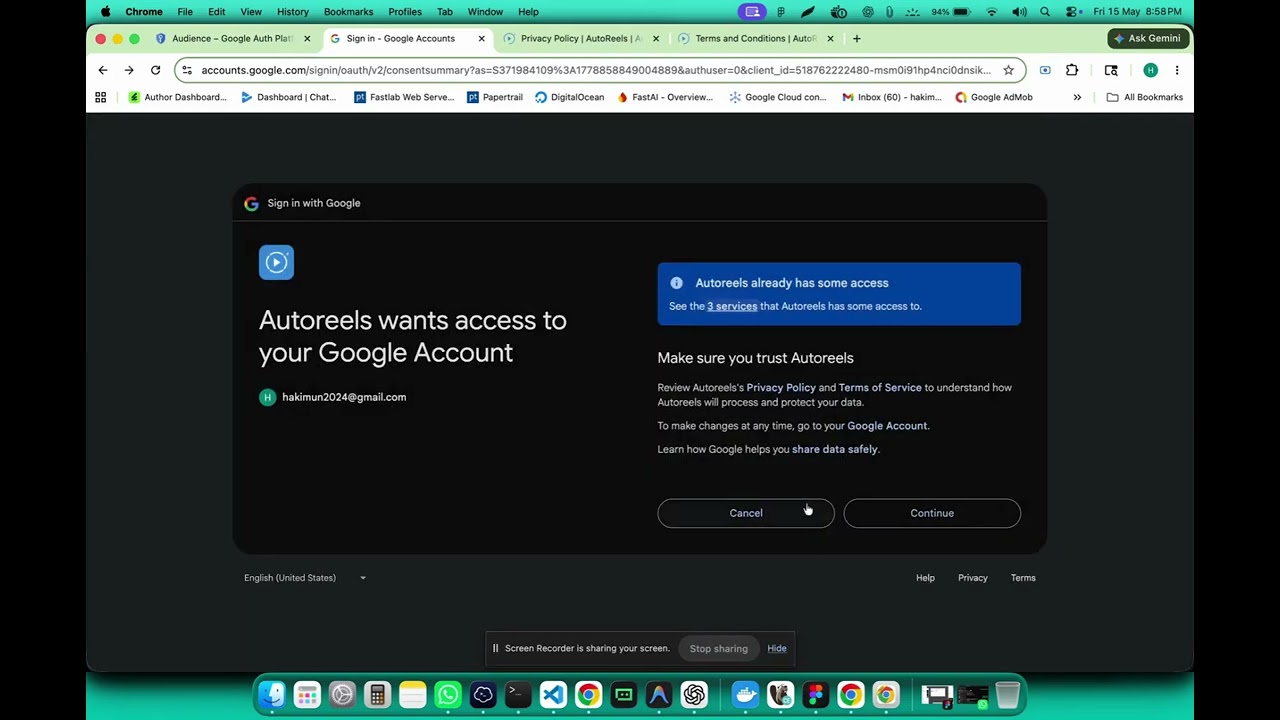Open Finder from the dock
Image resolution: width=1280 pixels, height=720 pixels.
tap(272, 695)
